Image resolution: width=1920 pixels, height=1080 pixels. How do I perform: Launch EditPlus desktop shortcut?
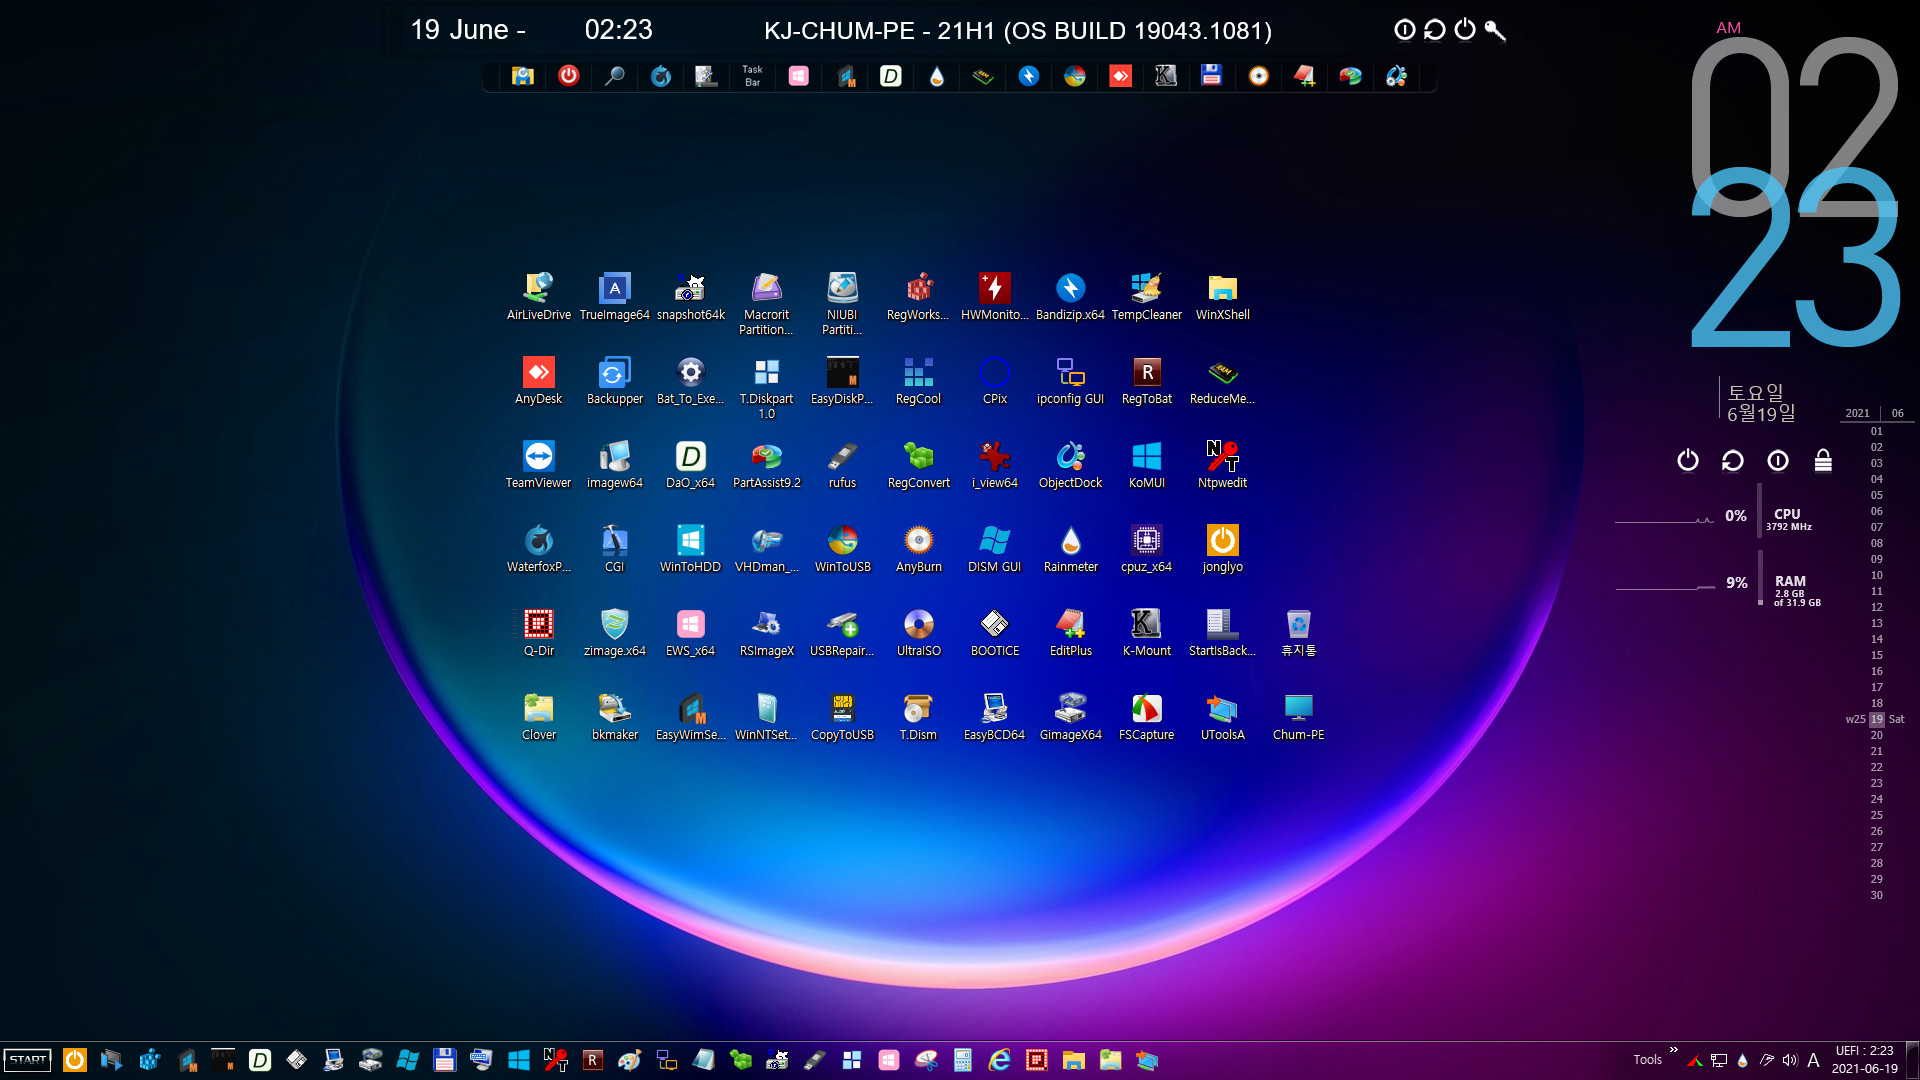(x=1070, y=633)
